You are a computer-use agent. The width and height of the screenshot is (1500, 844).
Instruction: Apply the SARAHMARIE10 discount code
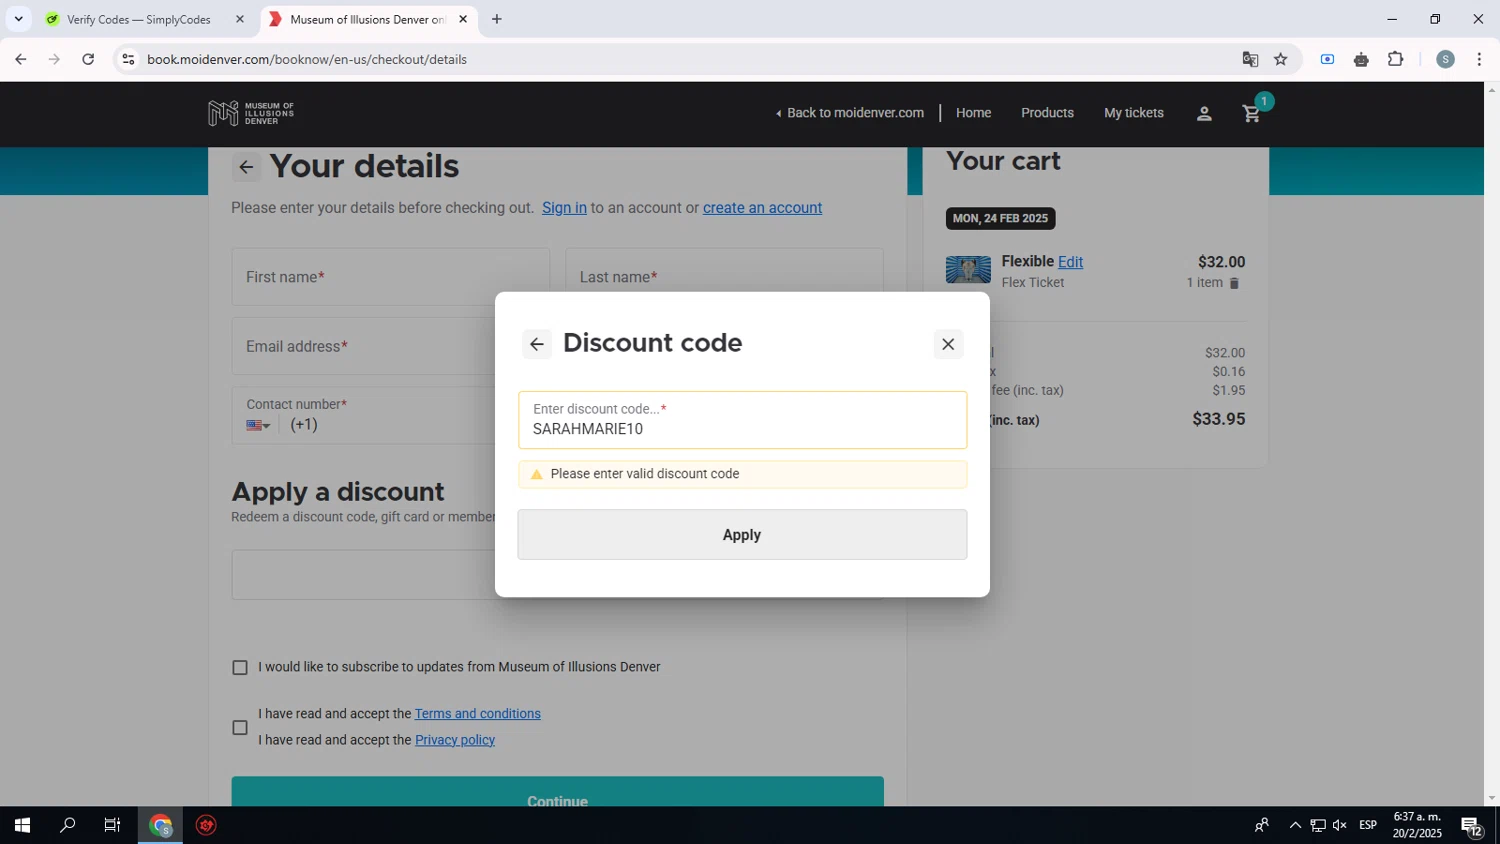point(742,535)
